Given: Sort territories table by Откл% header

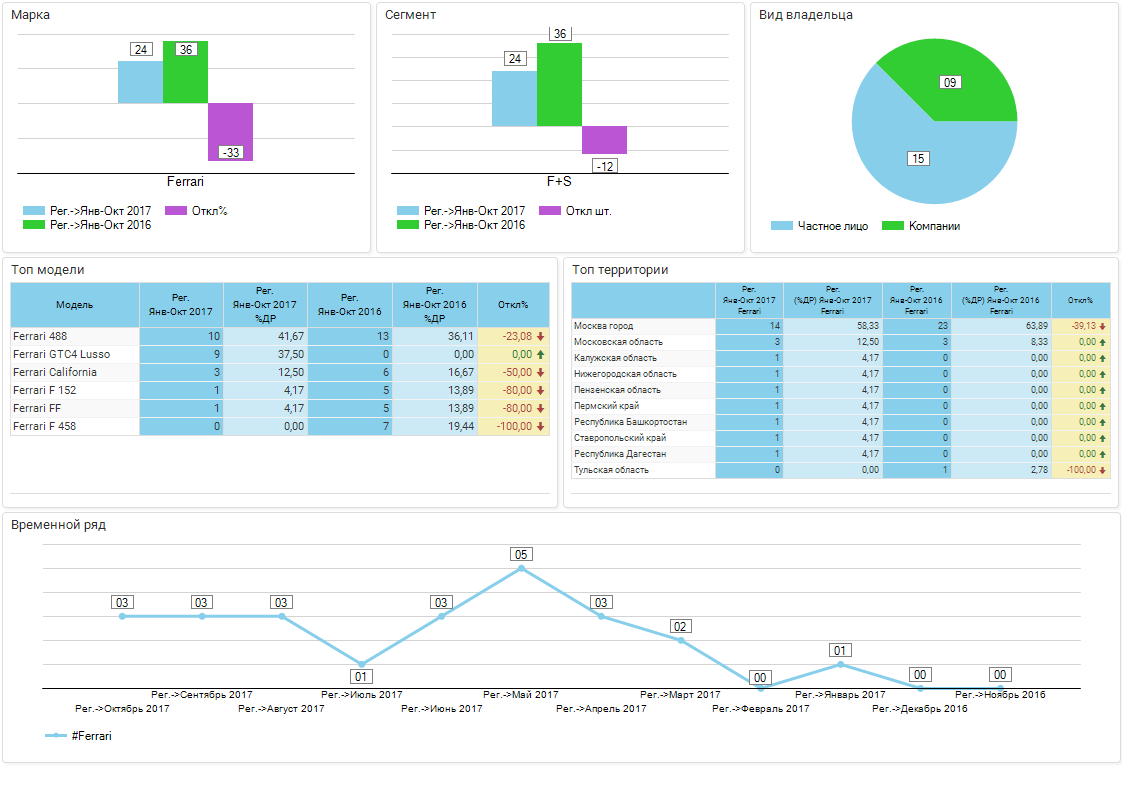Looking at the screenshot, I should [1080, 301].
